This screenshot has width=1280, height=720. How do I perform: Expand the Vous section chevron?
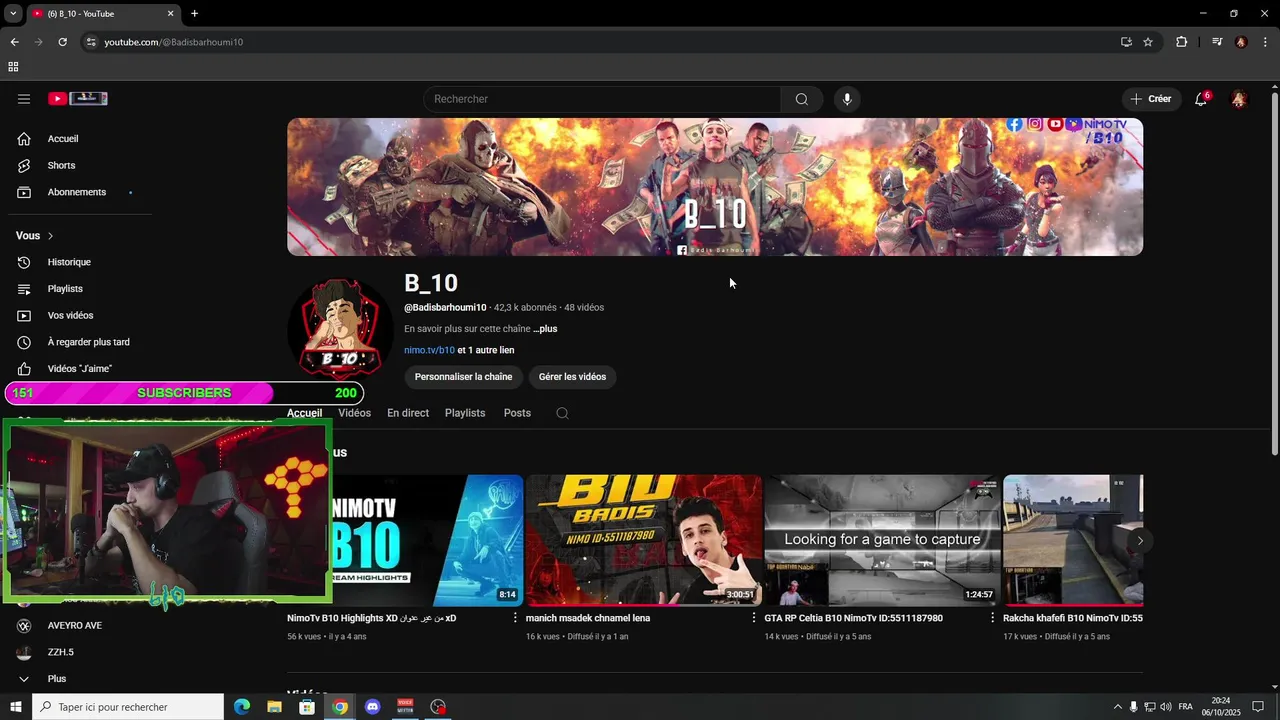click(50, 236)
